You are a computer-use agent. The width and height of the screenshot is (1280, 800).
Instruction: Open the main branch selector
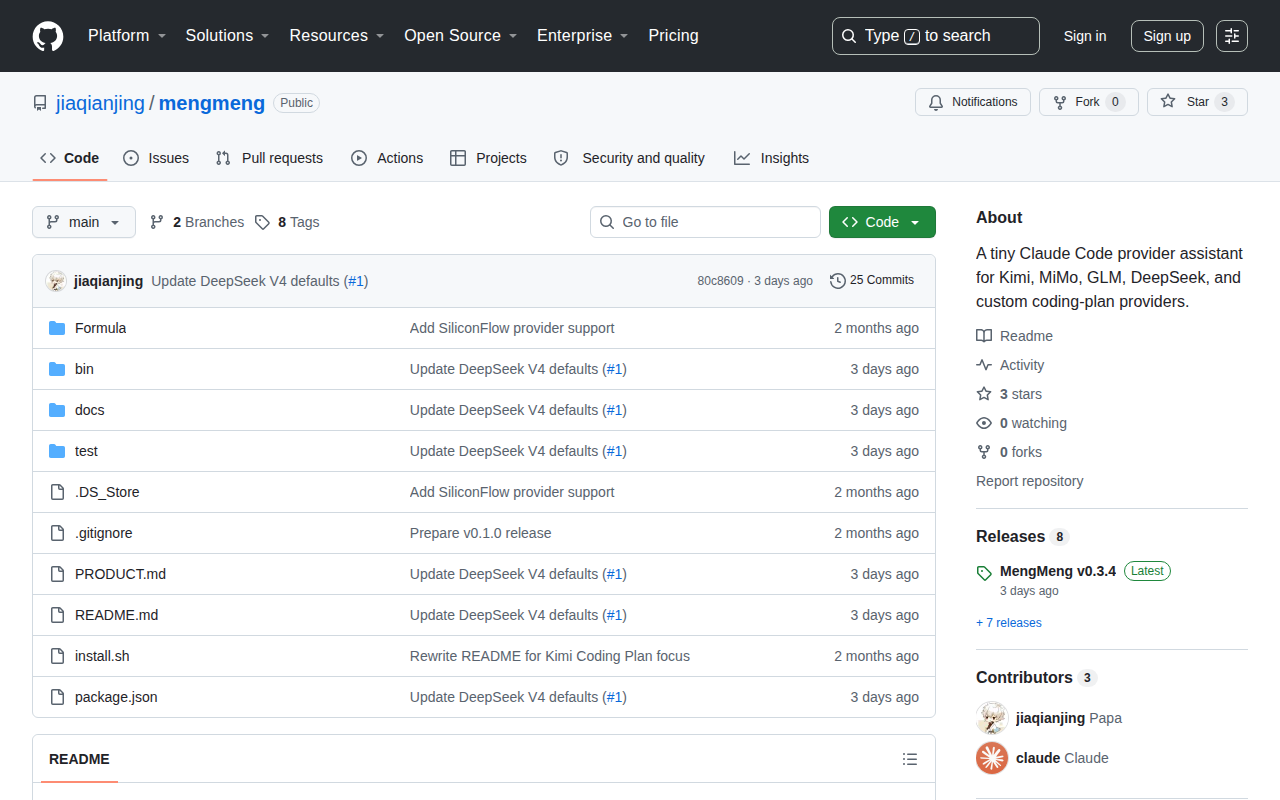pyautogui.click(x=84, y=222)
